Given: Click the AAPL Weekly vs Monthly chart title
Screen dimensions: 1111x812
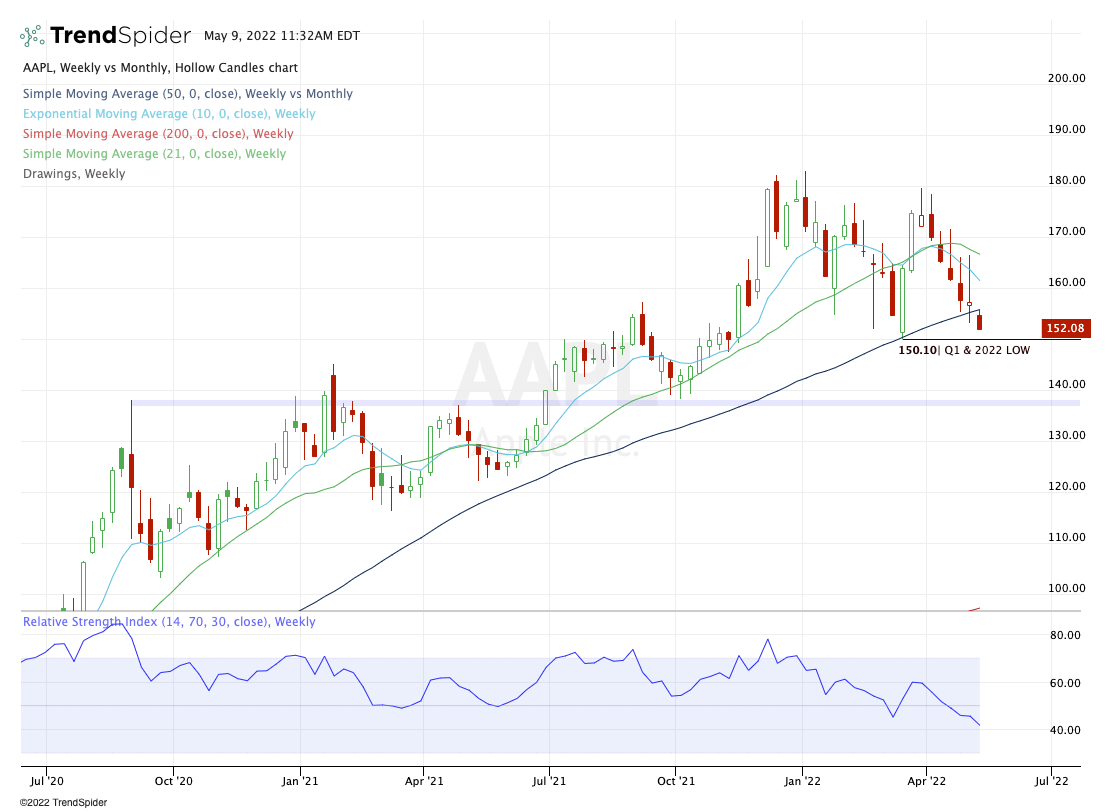Looking at the screenshot, I should click(x=160, y=68).
